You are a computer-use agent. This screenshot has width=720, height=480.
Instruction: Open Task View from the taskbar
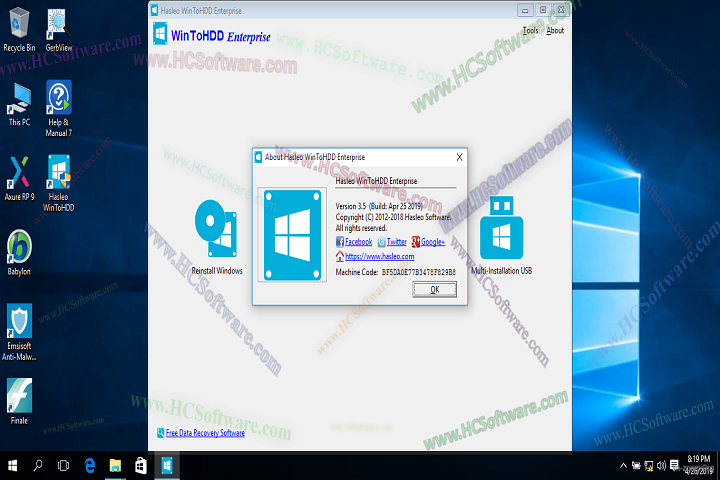(x=63, y=466)
